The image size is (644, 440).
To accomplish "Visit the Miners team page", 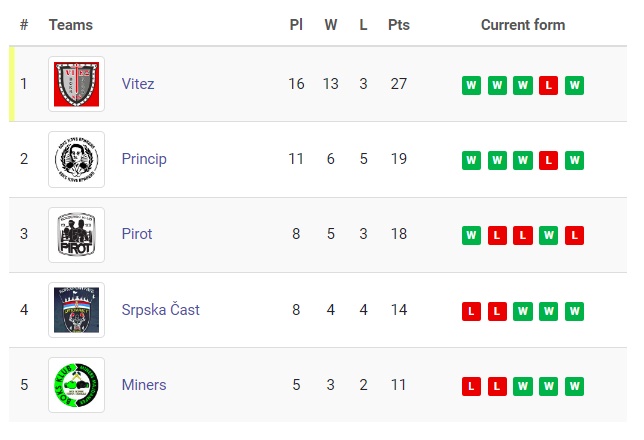I will tap(144, 385).
